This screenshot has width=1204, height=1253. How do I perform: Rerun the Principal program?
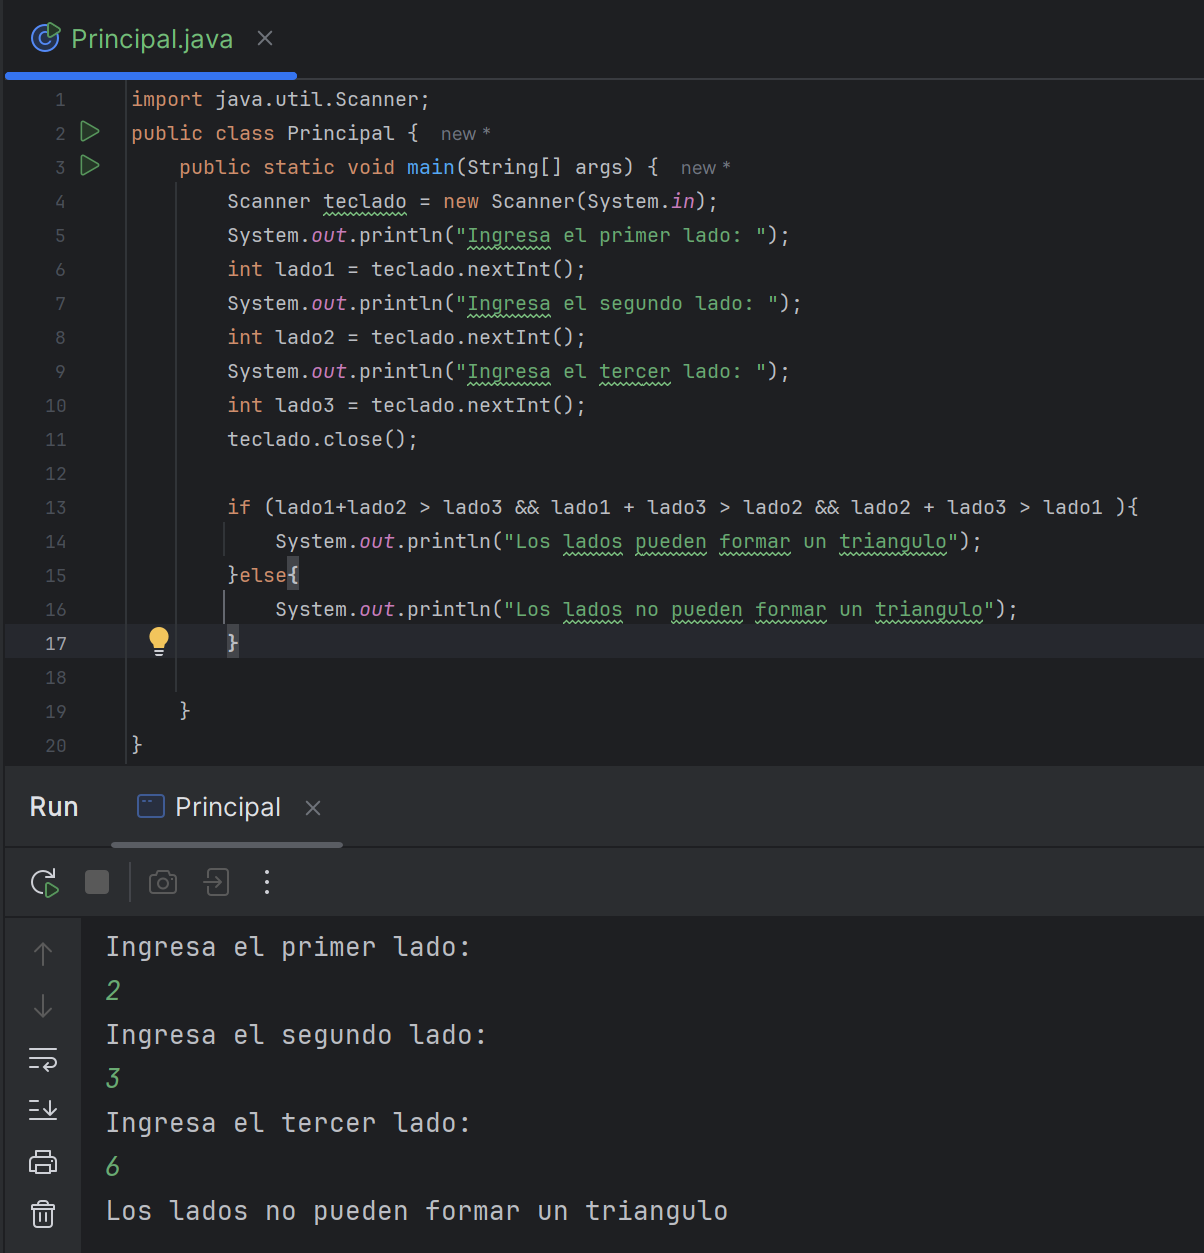(x=44, y=882)
